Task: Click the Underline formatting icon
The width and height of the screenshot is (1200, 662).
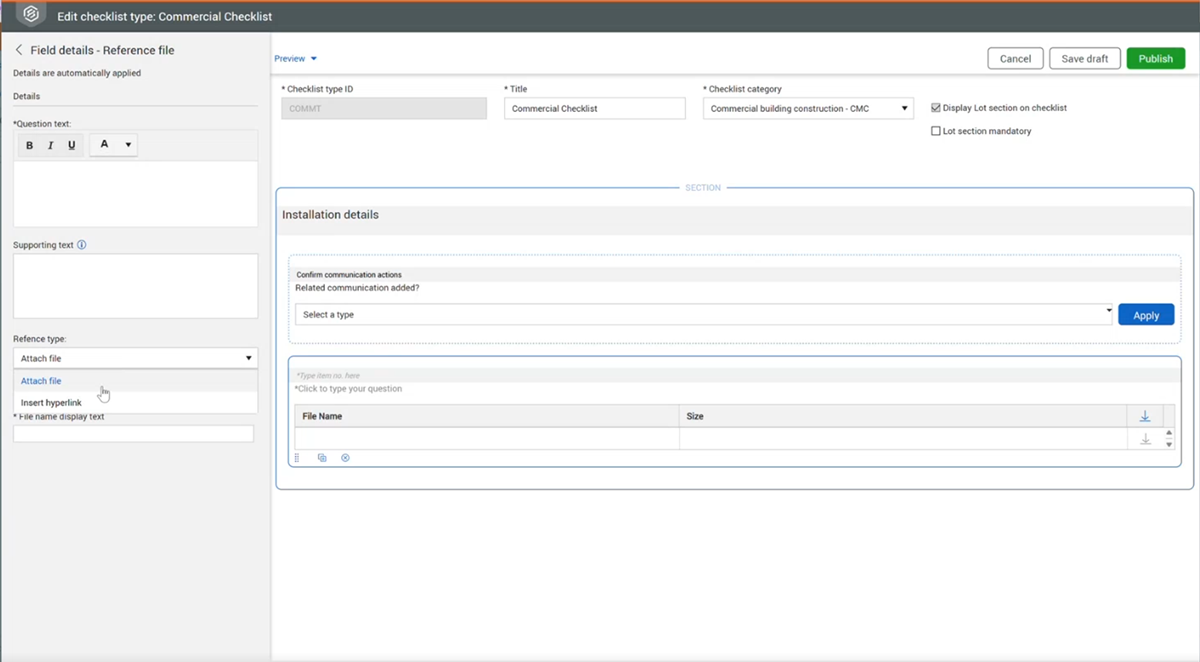Action: coord(71,146)
